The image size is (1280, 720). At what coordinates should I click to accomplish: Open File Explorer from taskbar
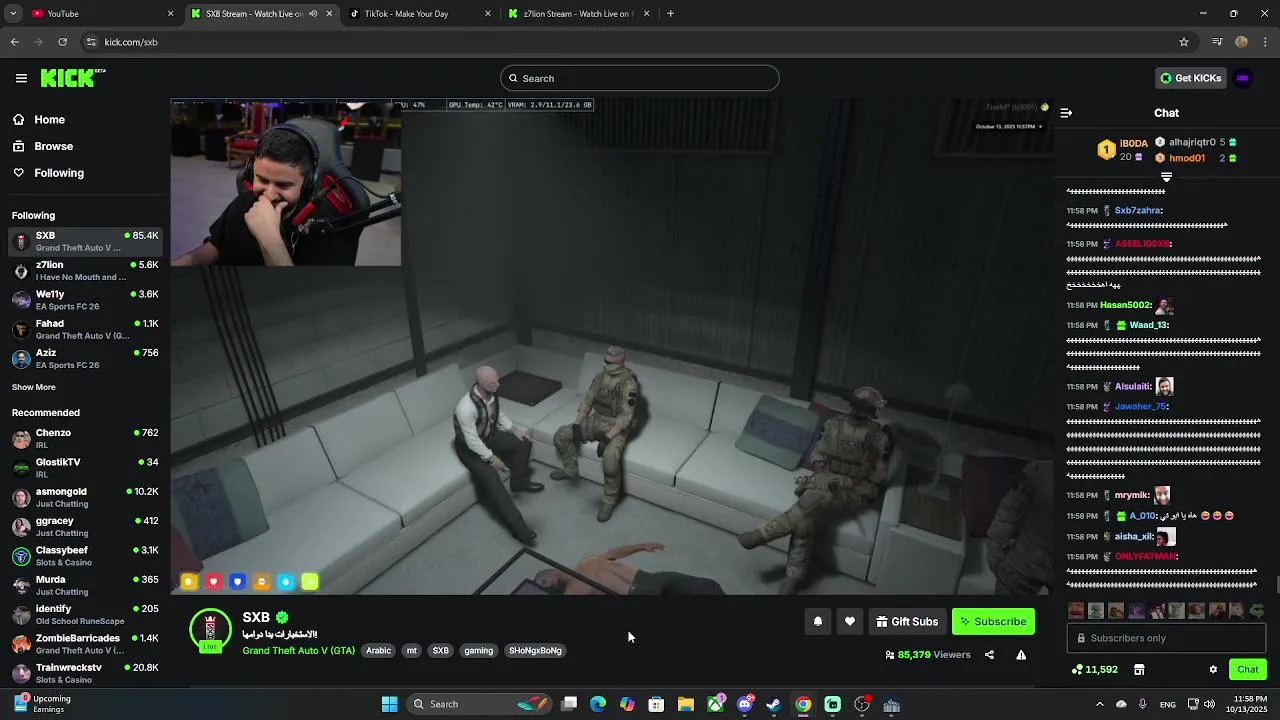pyautogui.click(x=686, y=704)
